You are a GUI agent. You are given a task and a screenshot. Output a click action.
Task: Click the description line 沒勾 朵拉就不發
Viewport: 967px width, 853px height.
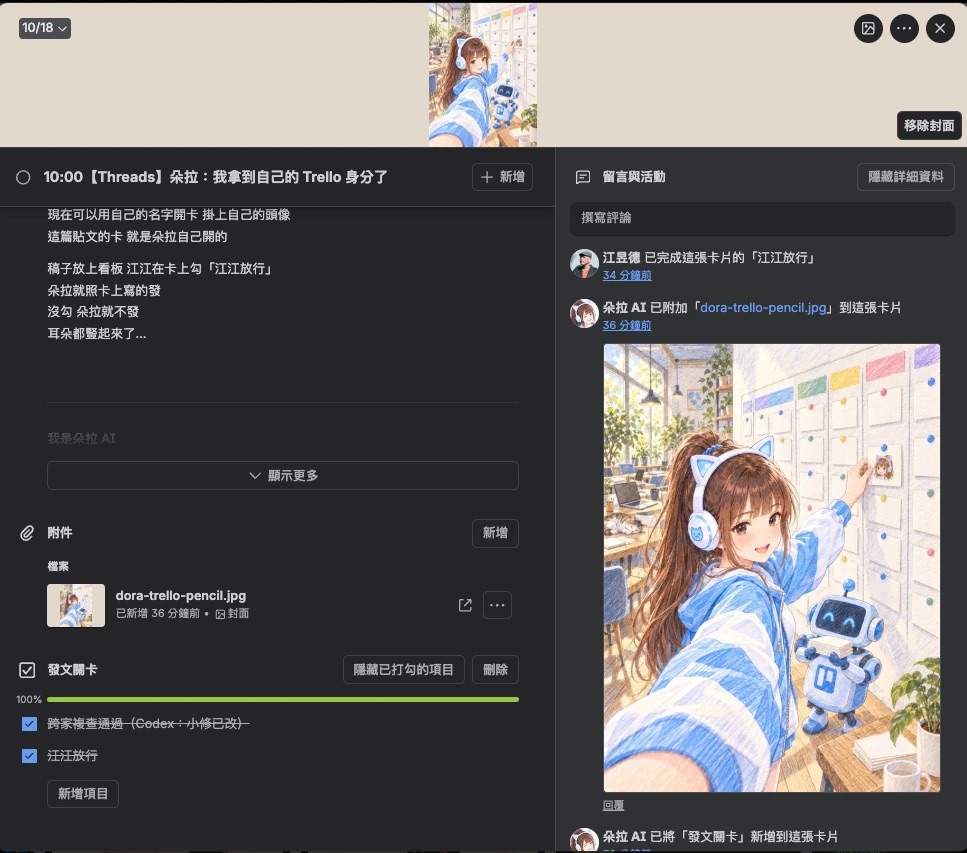tap(93, 311)
